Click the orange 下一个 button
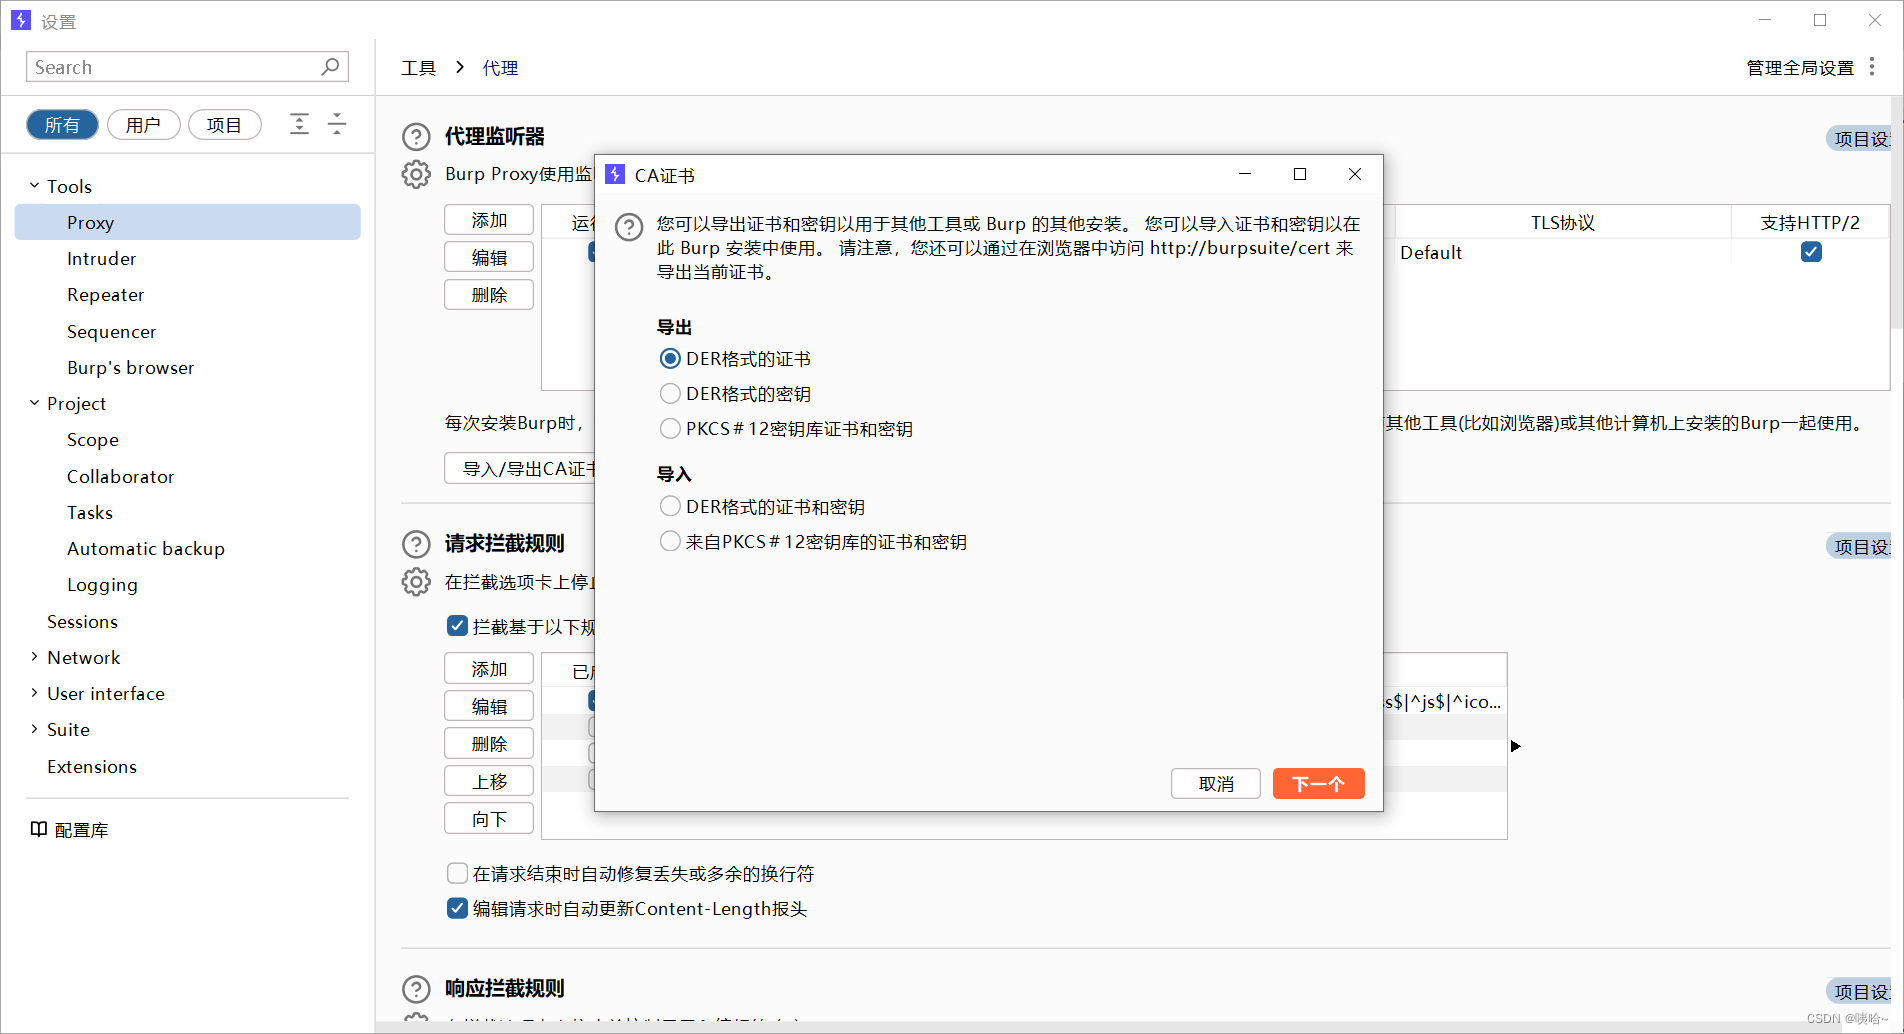This screenshot has height=1034, width=1904. (1318, 784)
